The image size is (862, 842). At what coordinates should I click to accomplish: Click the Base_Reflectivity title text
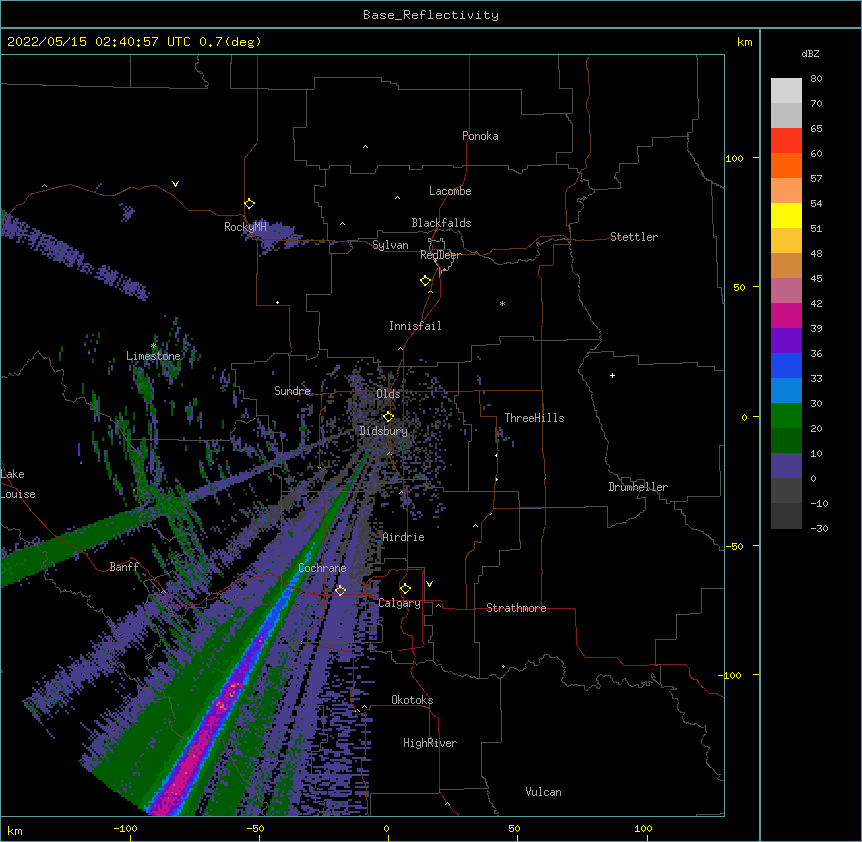431,15
